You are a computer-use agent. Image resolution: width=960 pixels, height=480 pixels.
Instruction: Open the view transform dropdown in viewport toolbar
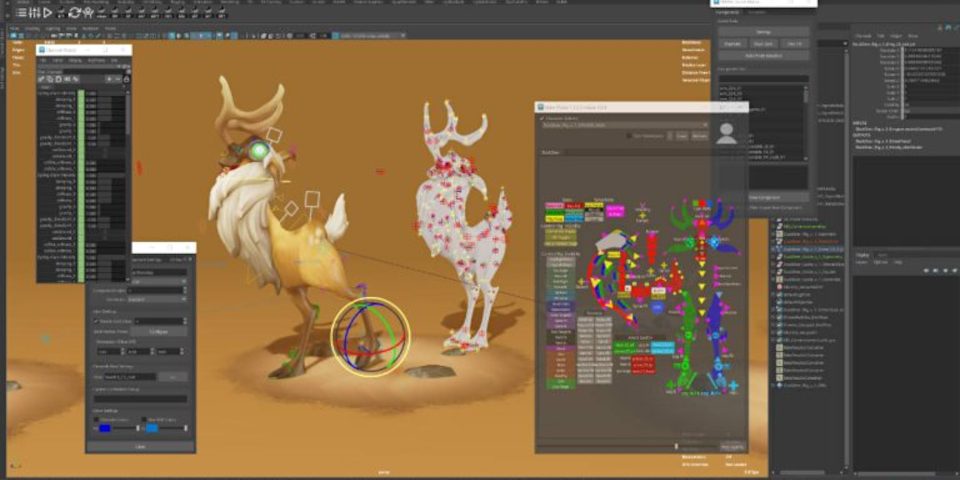(373, 36)
